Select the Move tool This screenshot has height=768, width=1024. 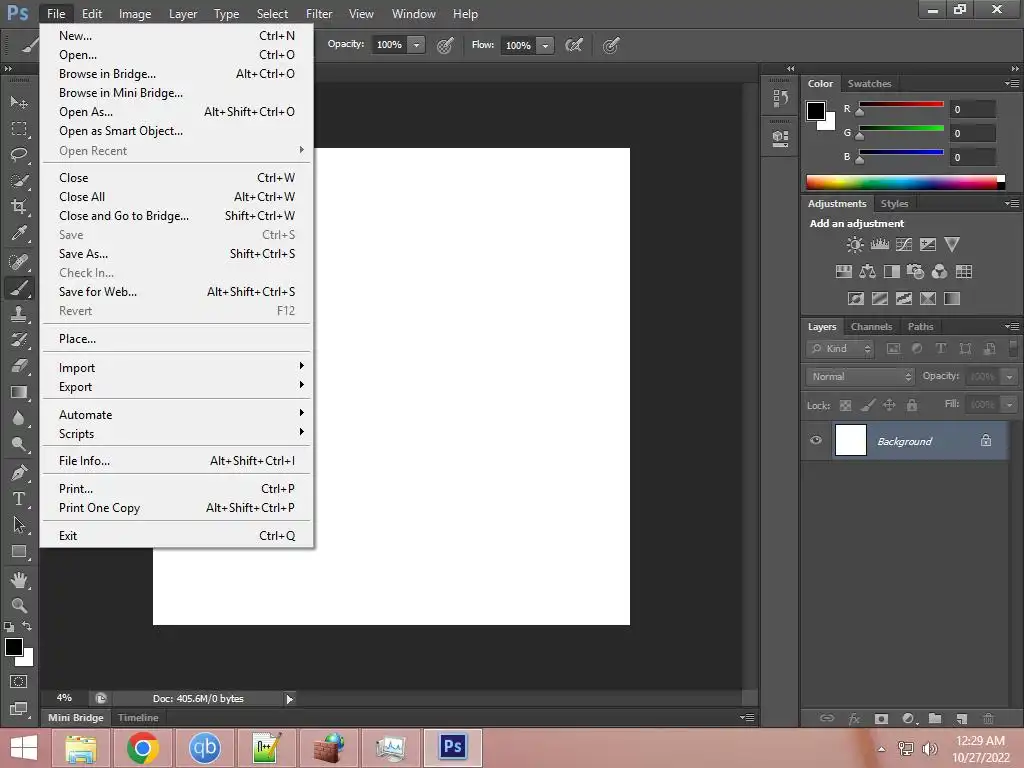point(18,102)
